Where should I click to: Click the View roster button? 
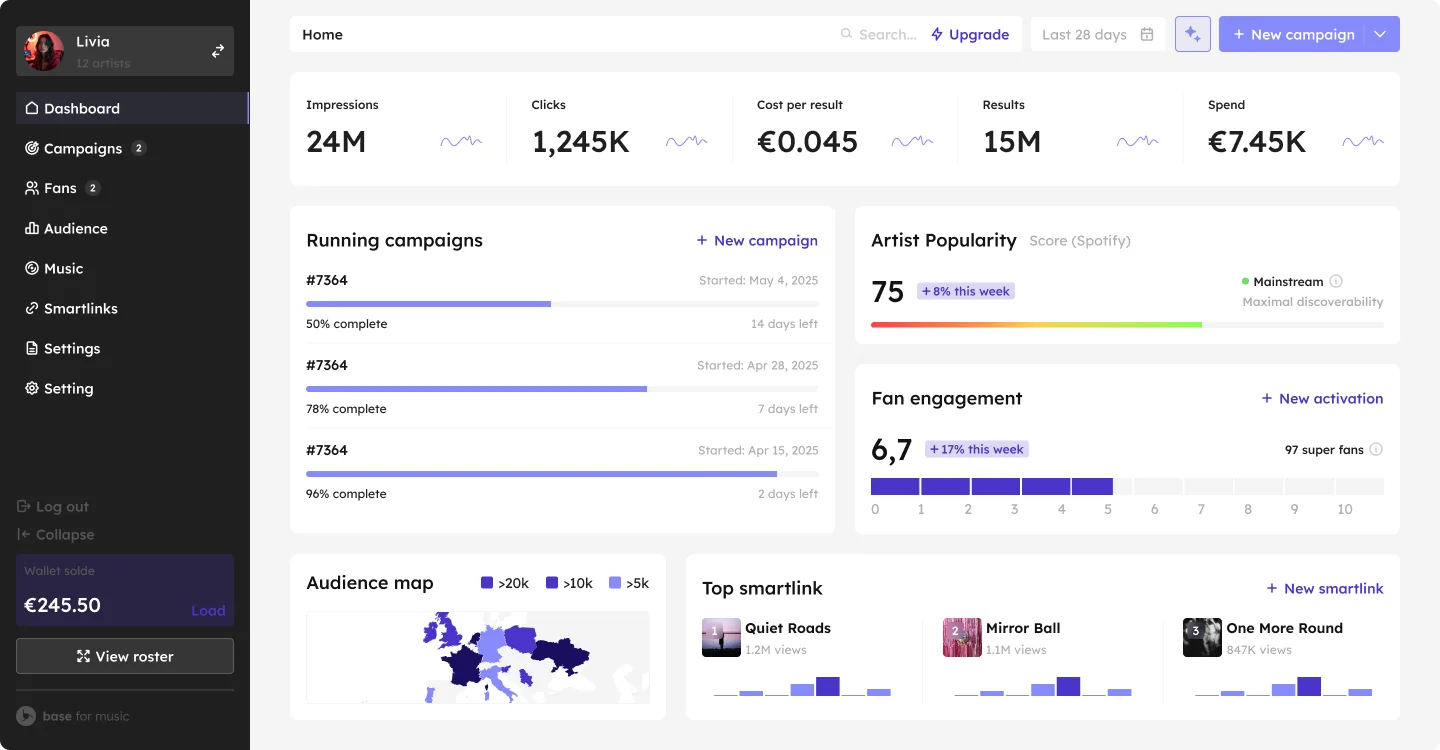(125, 656)
